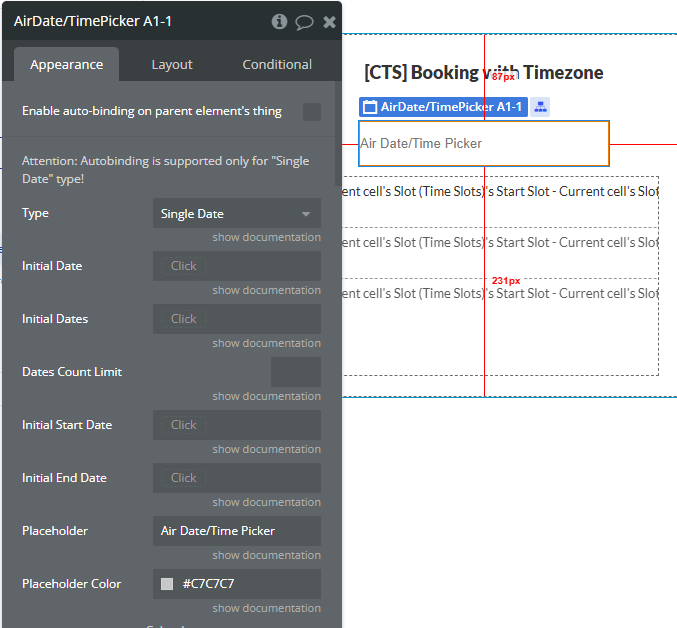This screenshot has width=677, height=628.
Task: Switch to the Conditional tab
Action: click(x=277, y=64)
